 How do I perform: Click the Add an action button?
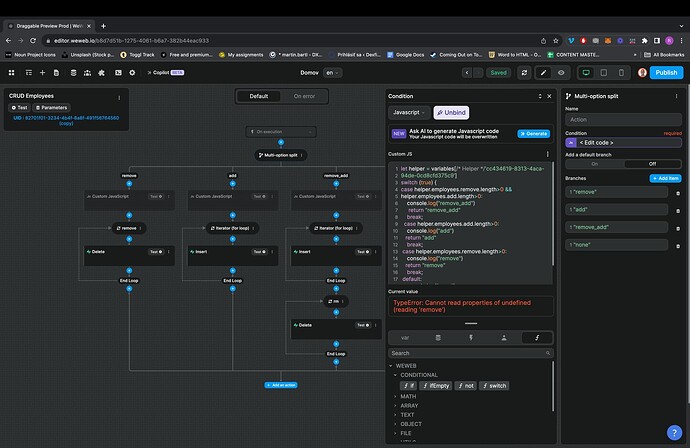pos(281,385)
